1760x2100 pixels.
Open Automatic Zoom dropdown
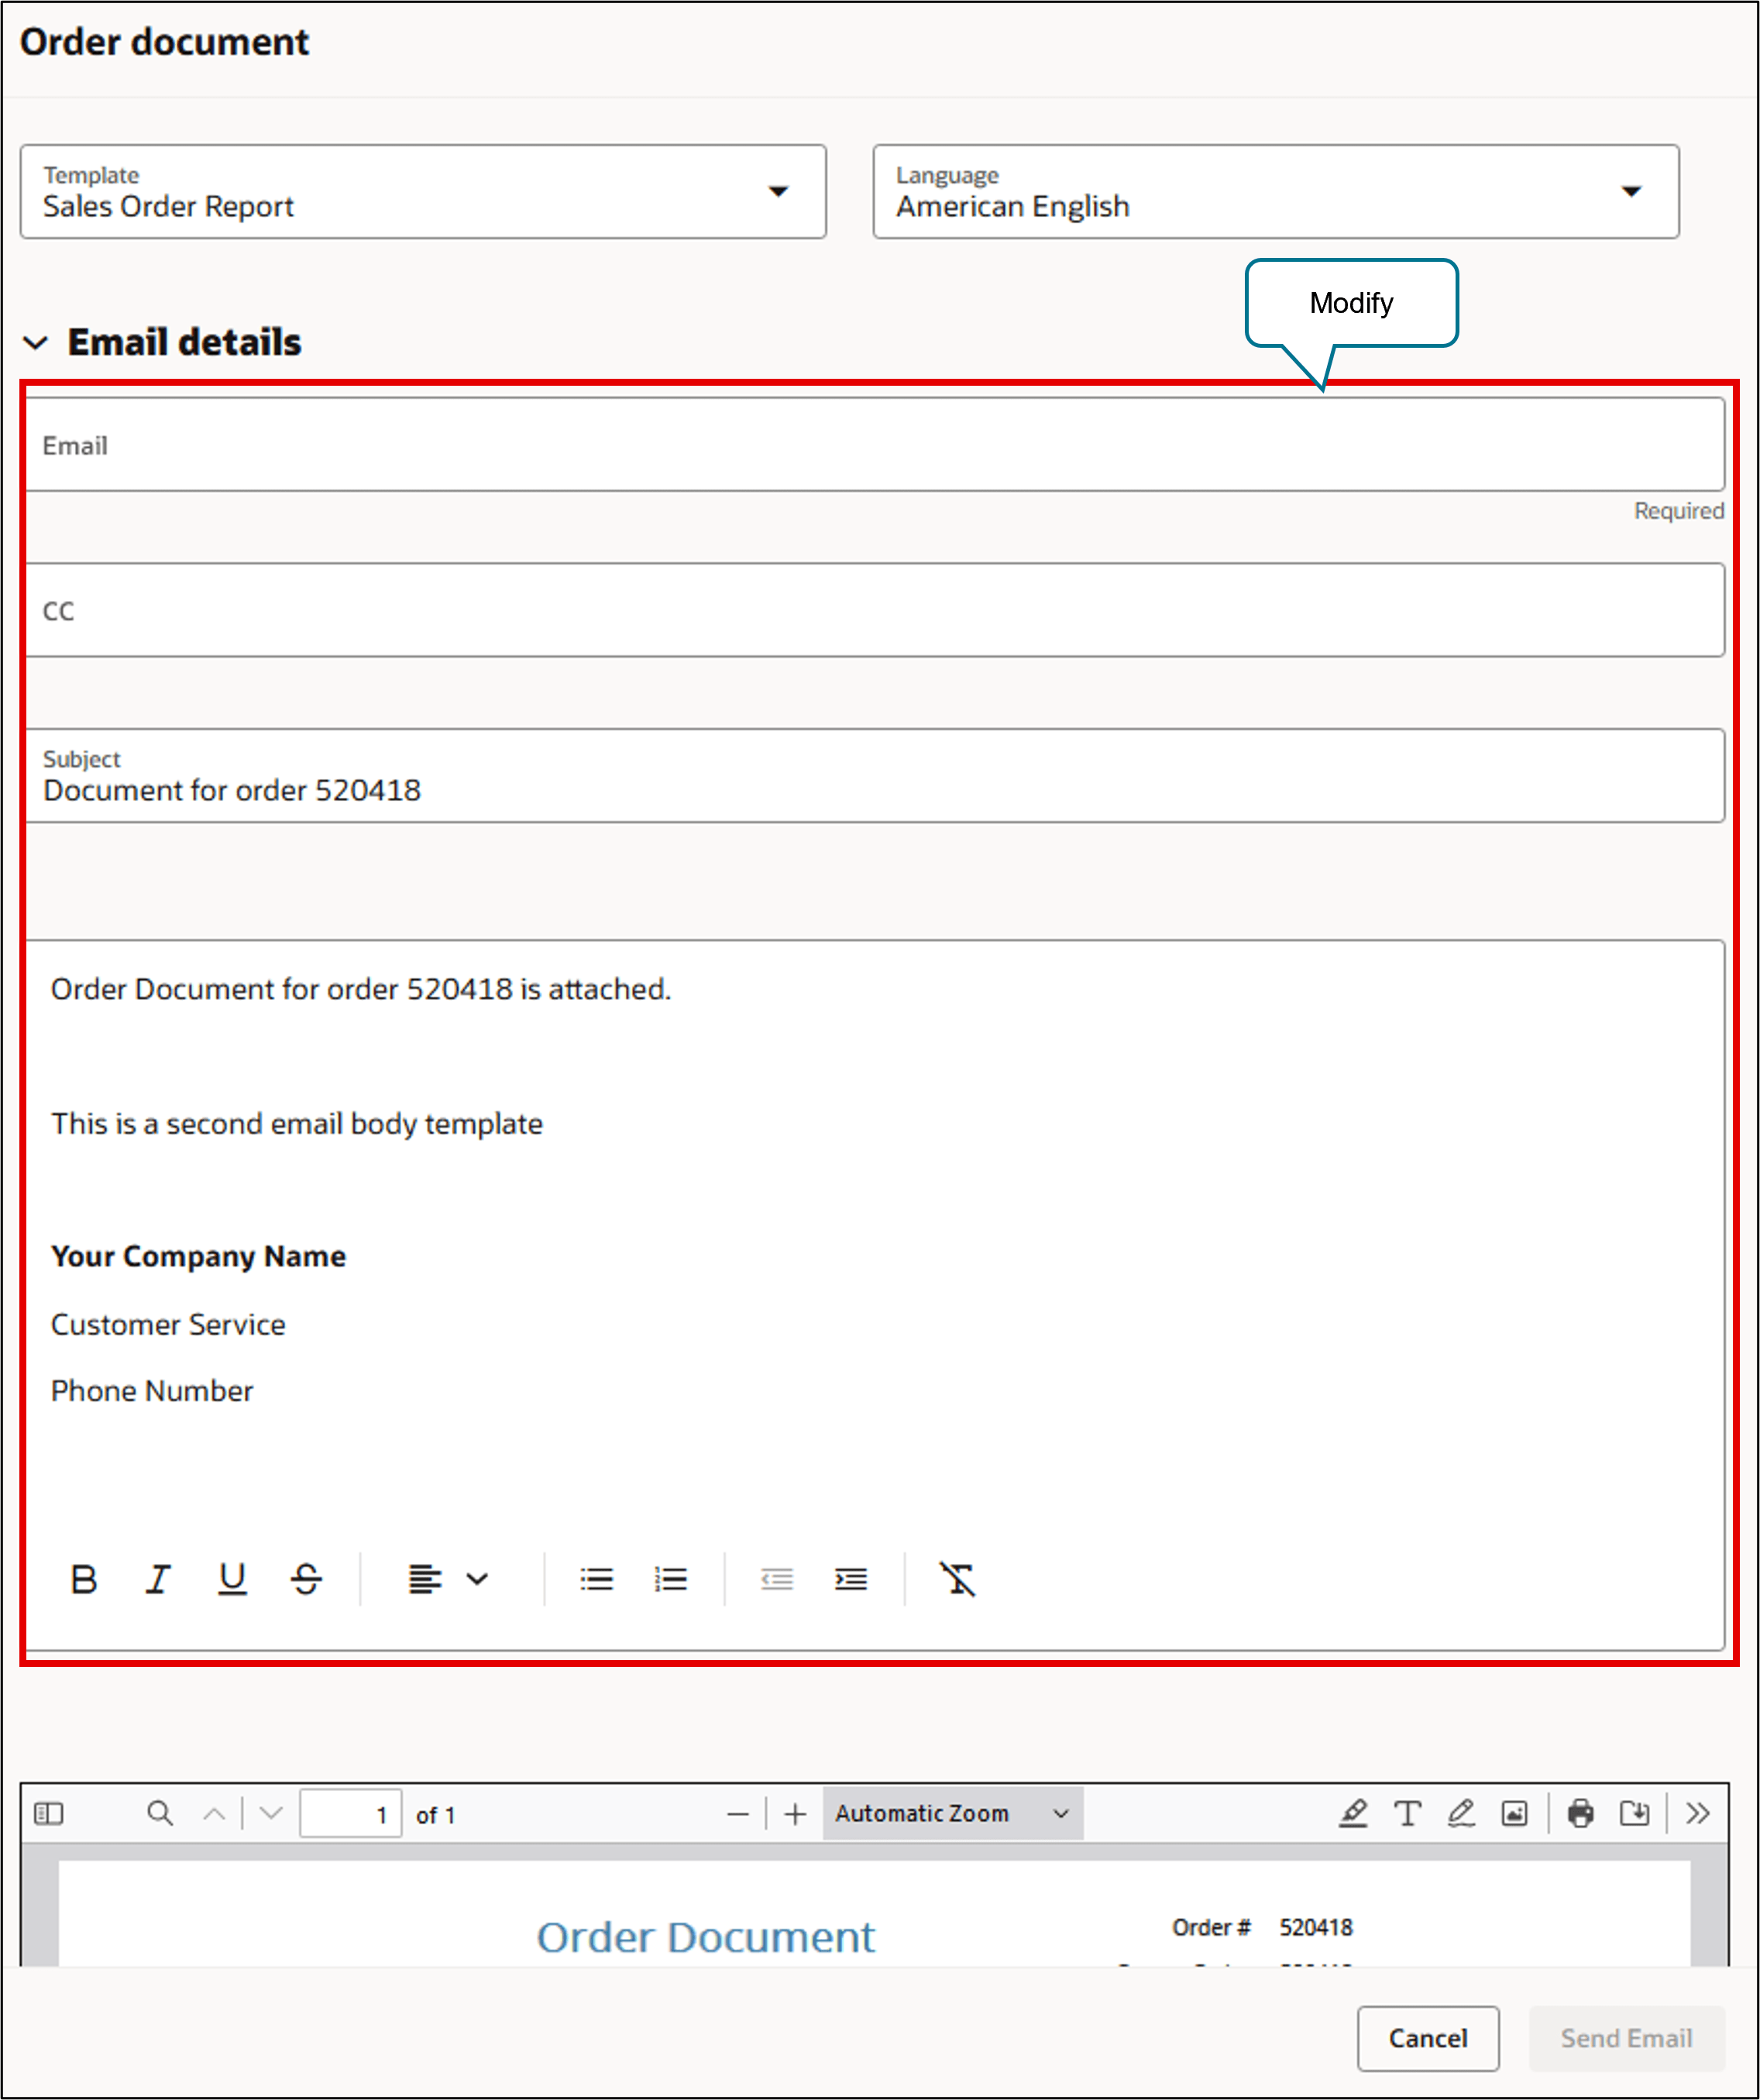click(952, 1813)
